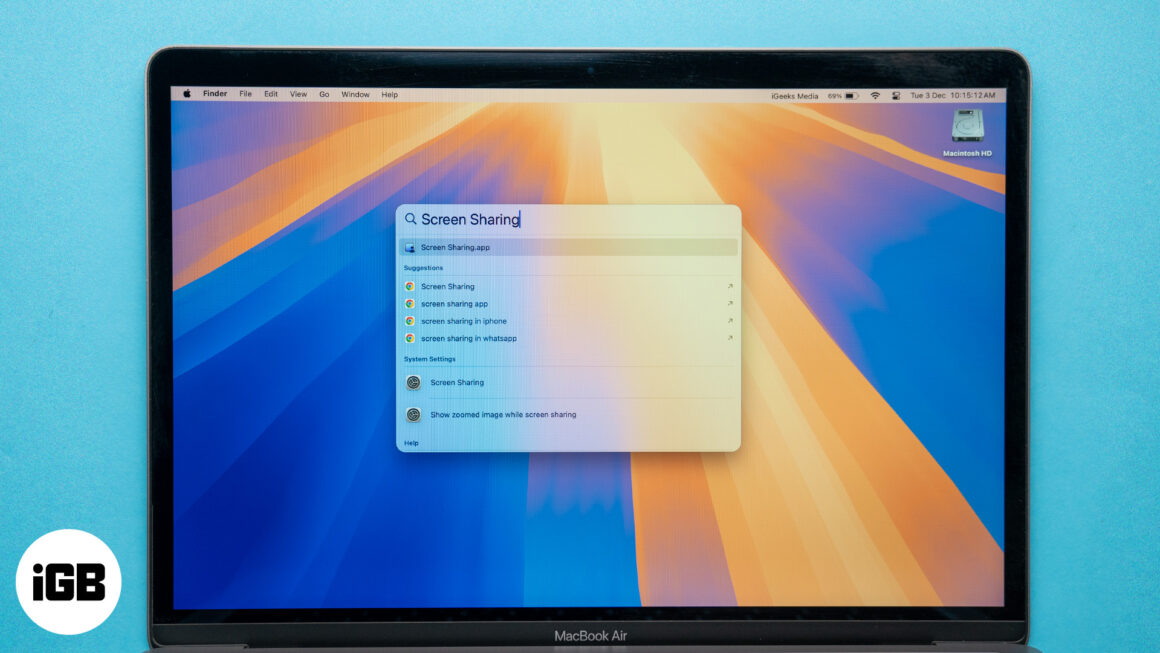Open the Go menu
Screen dimensions: 1160x653
323,94
